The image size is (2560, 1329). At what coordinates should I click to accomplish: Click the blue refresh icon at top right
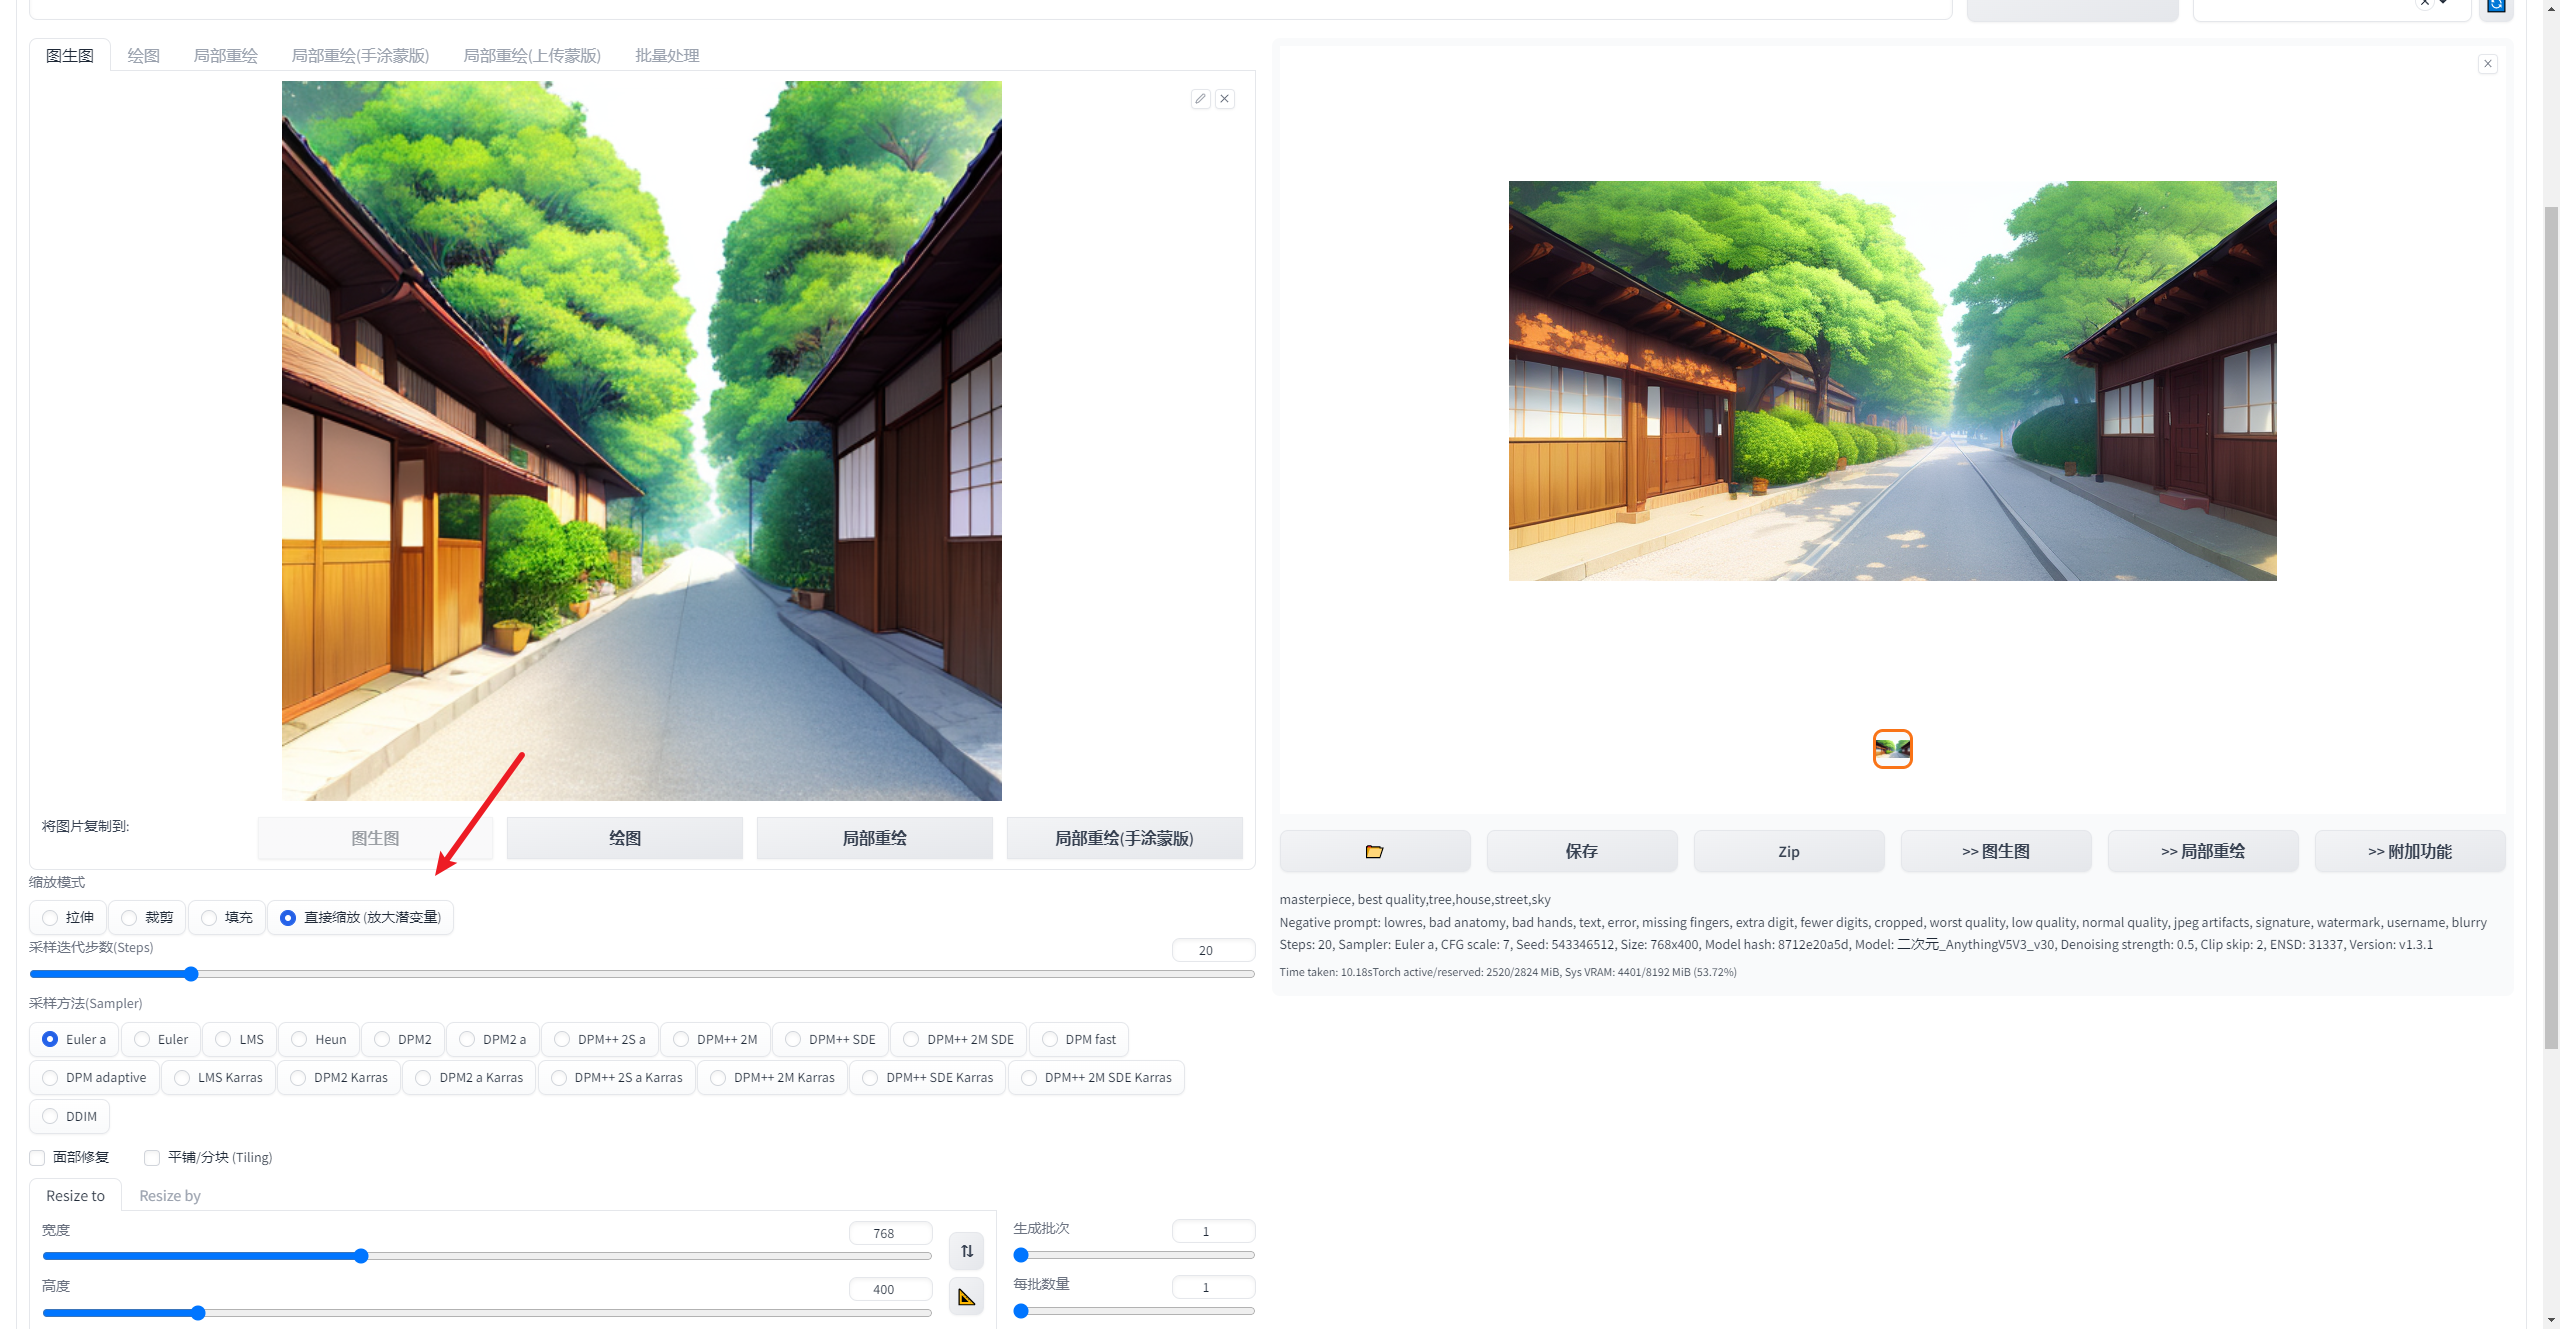pos(2496,5)
